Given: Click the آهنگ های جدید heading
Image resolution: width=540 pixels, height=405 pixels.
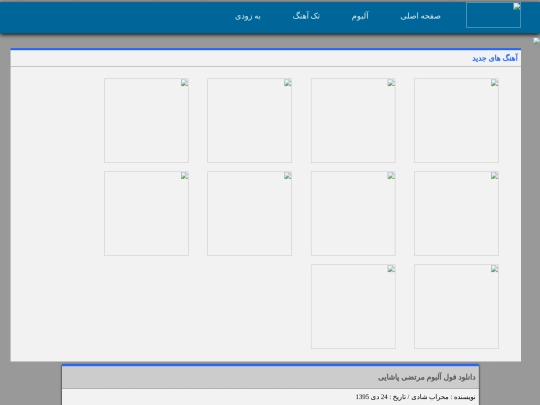Looking at the screenshot, I should (495, 58).
